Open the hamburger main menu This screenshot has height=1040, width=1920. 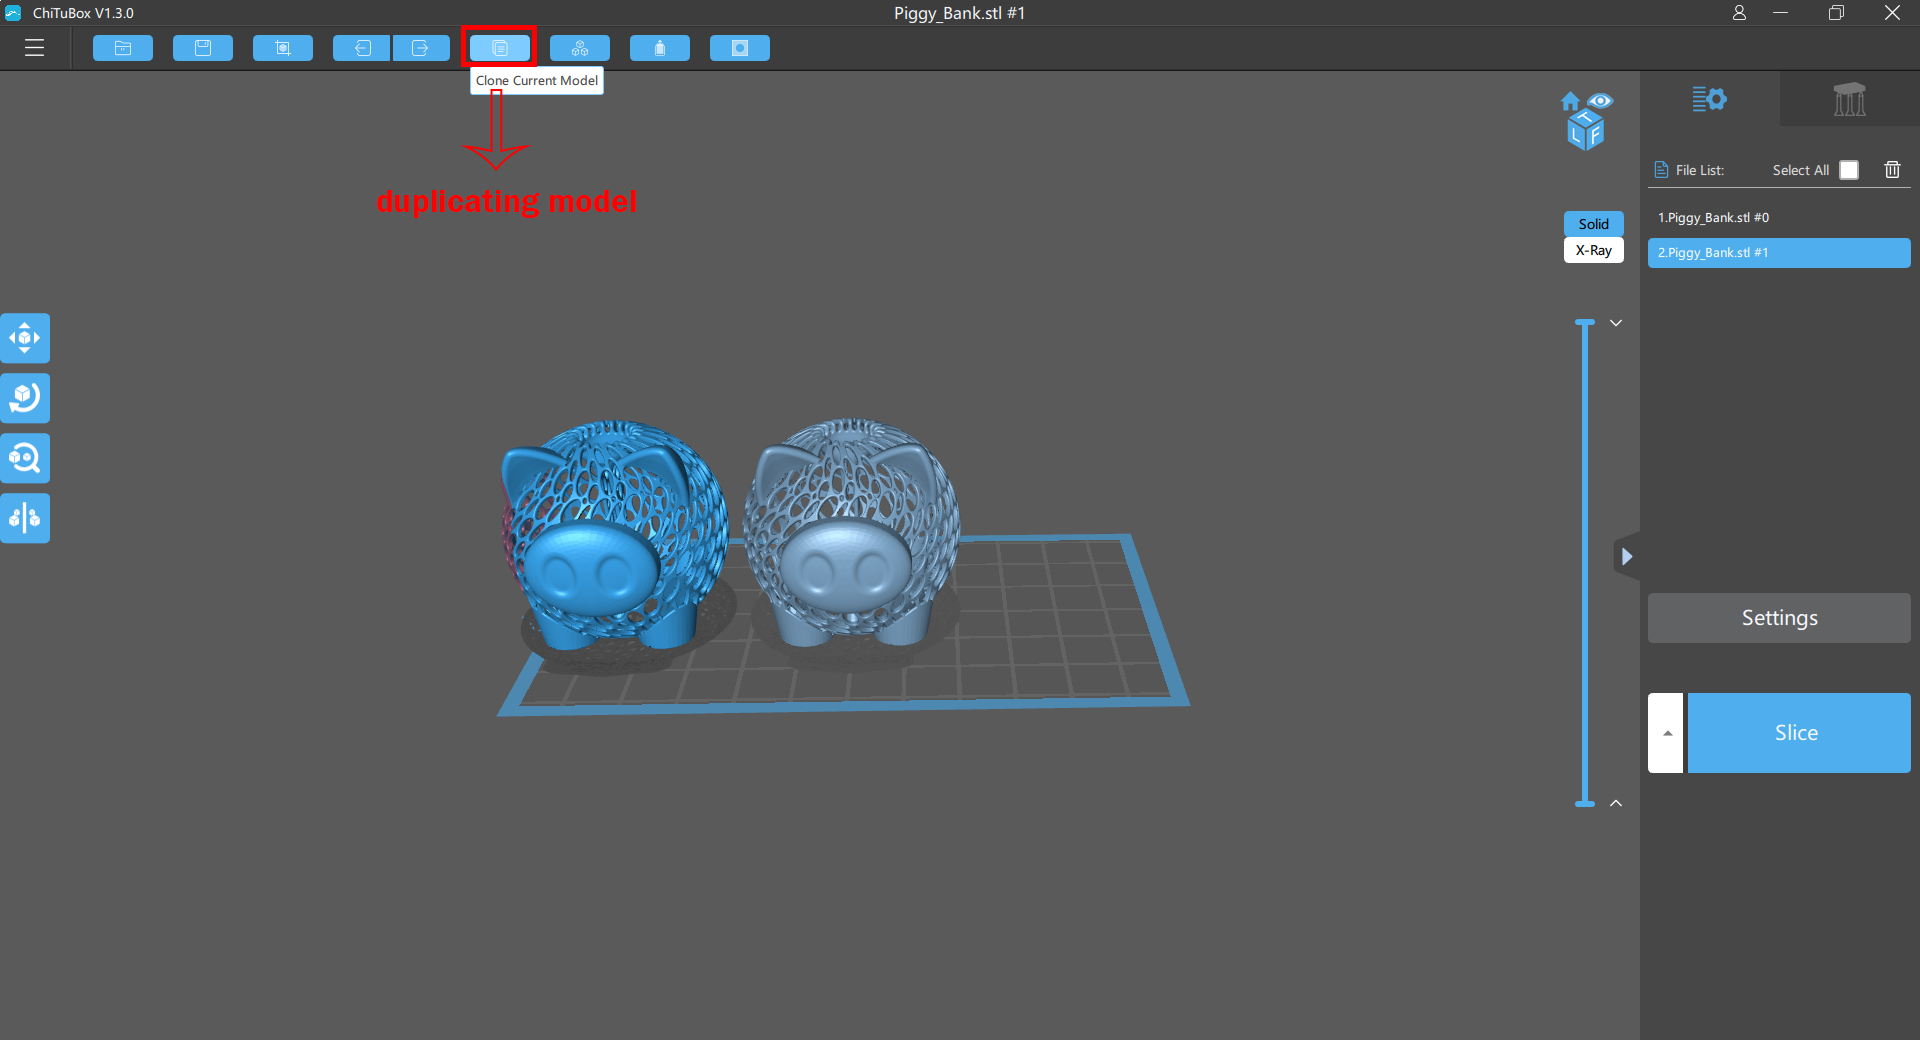pyautogui.click(x=34, y=48)
